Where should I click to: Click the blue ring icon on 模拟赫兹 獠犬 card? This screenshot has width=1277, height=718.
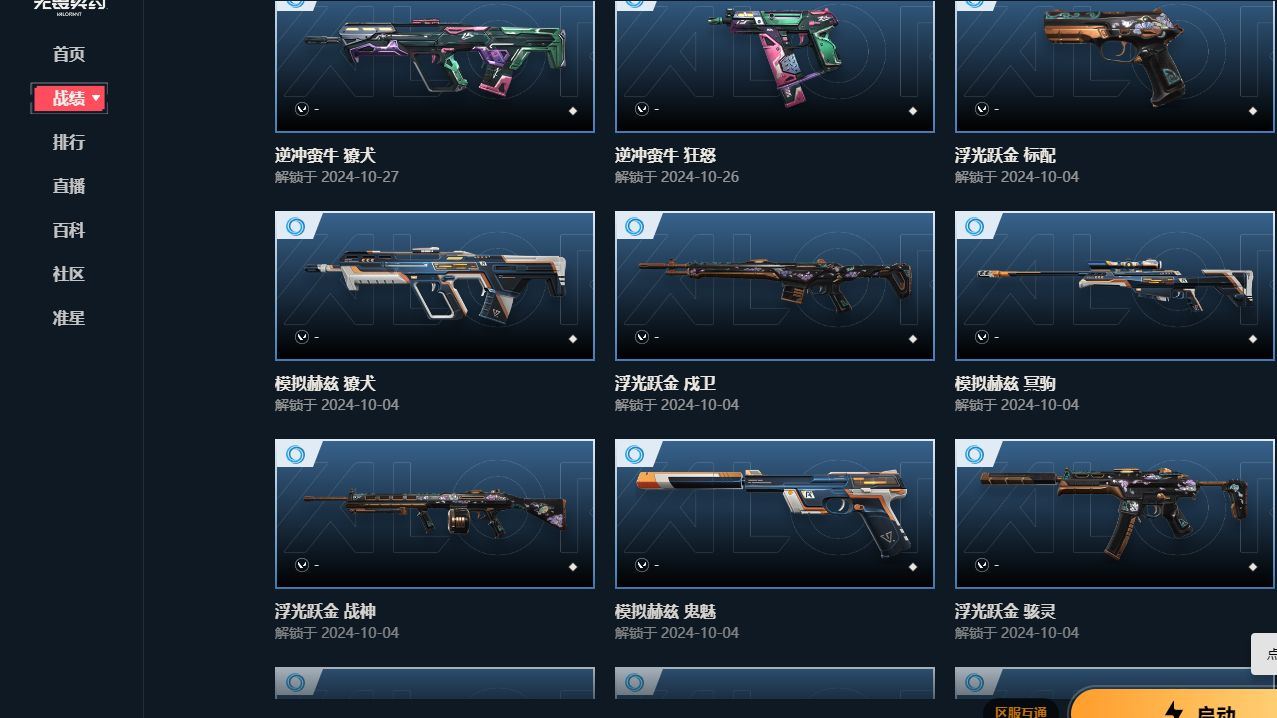tap(295, 227)
